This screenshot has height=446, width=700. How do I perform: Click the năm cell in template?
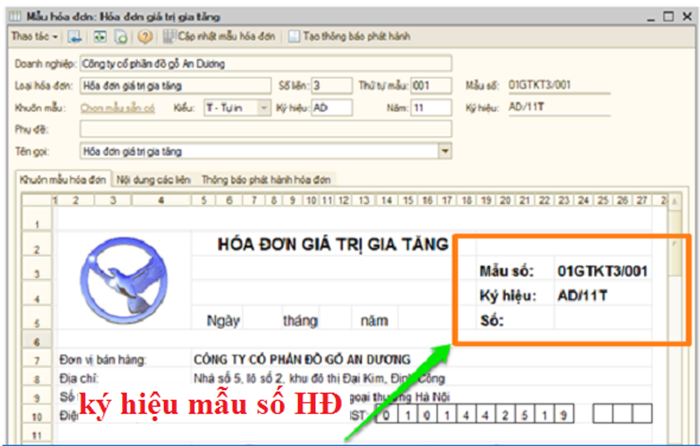click(x=374, y=321)
